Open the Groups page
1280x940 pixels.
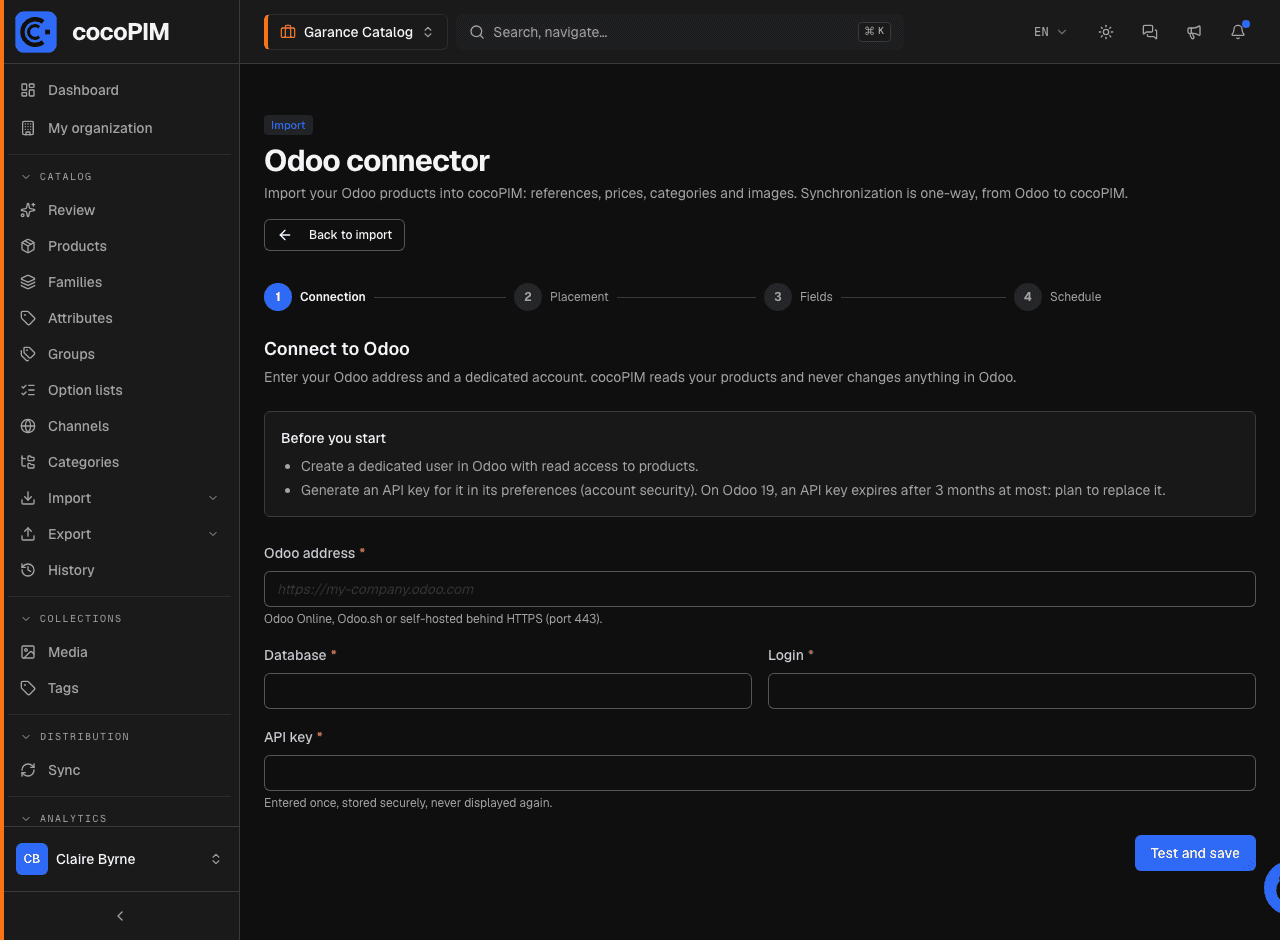tap(120, 354)
